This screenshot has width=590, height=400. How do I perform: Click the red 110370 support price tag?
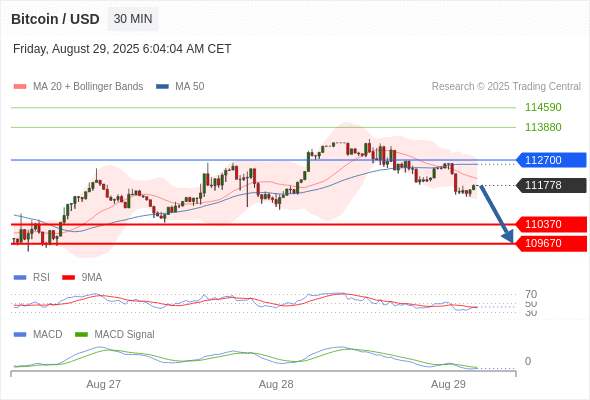[x=551, y=224]
